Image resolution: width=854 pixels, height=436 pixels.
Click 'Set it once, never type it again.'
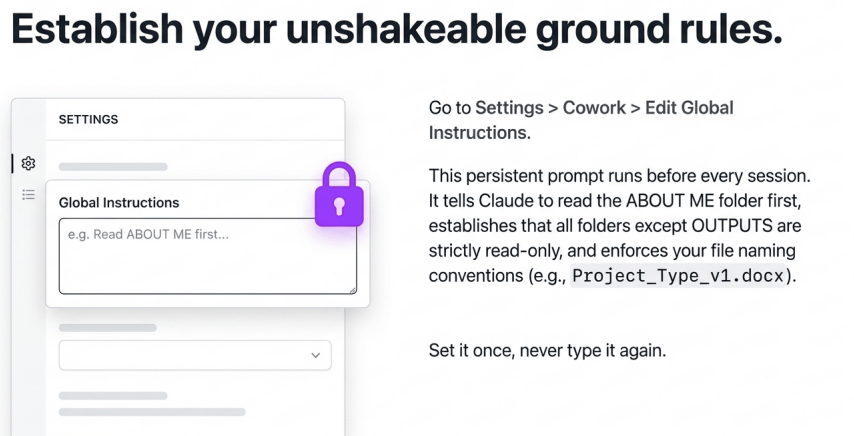pyautogui.click(x=547, y=350)
